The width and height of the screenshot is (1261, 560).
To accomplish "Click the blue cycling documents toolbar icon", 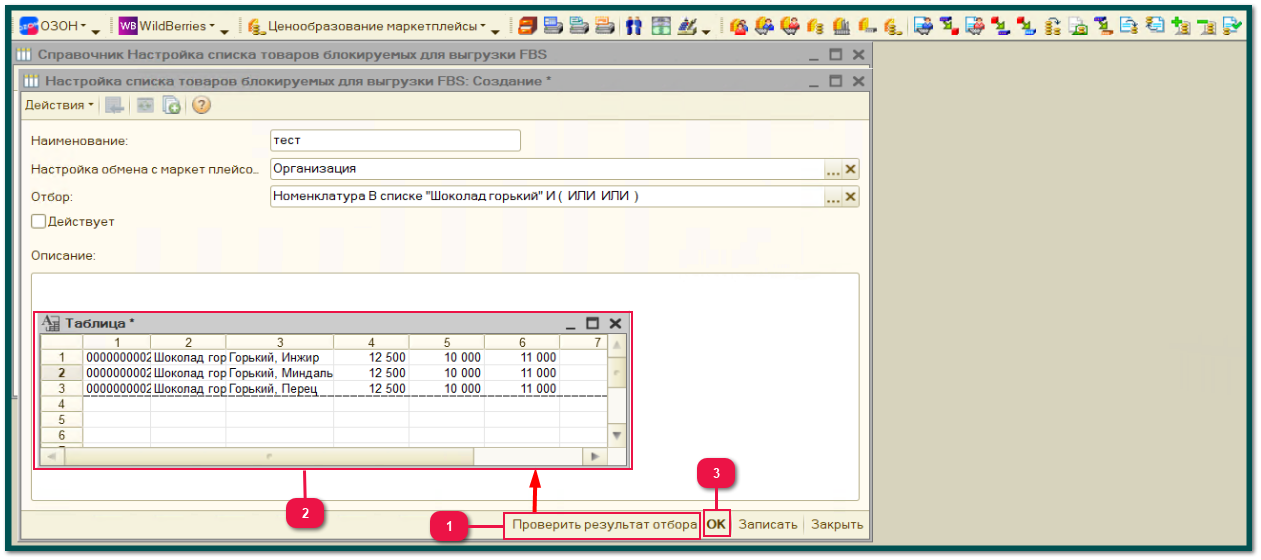I will coord(1154,26).
